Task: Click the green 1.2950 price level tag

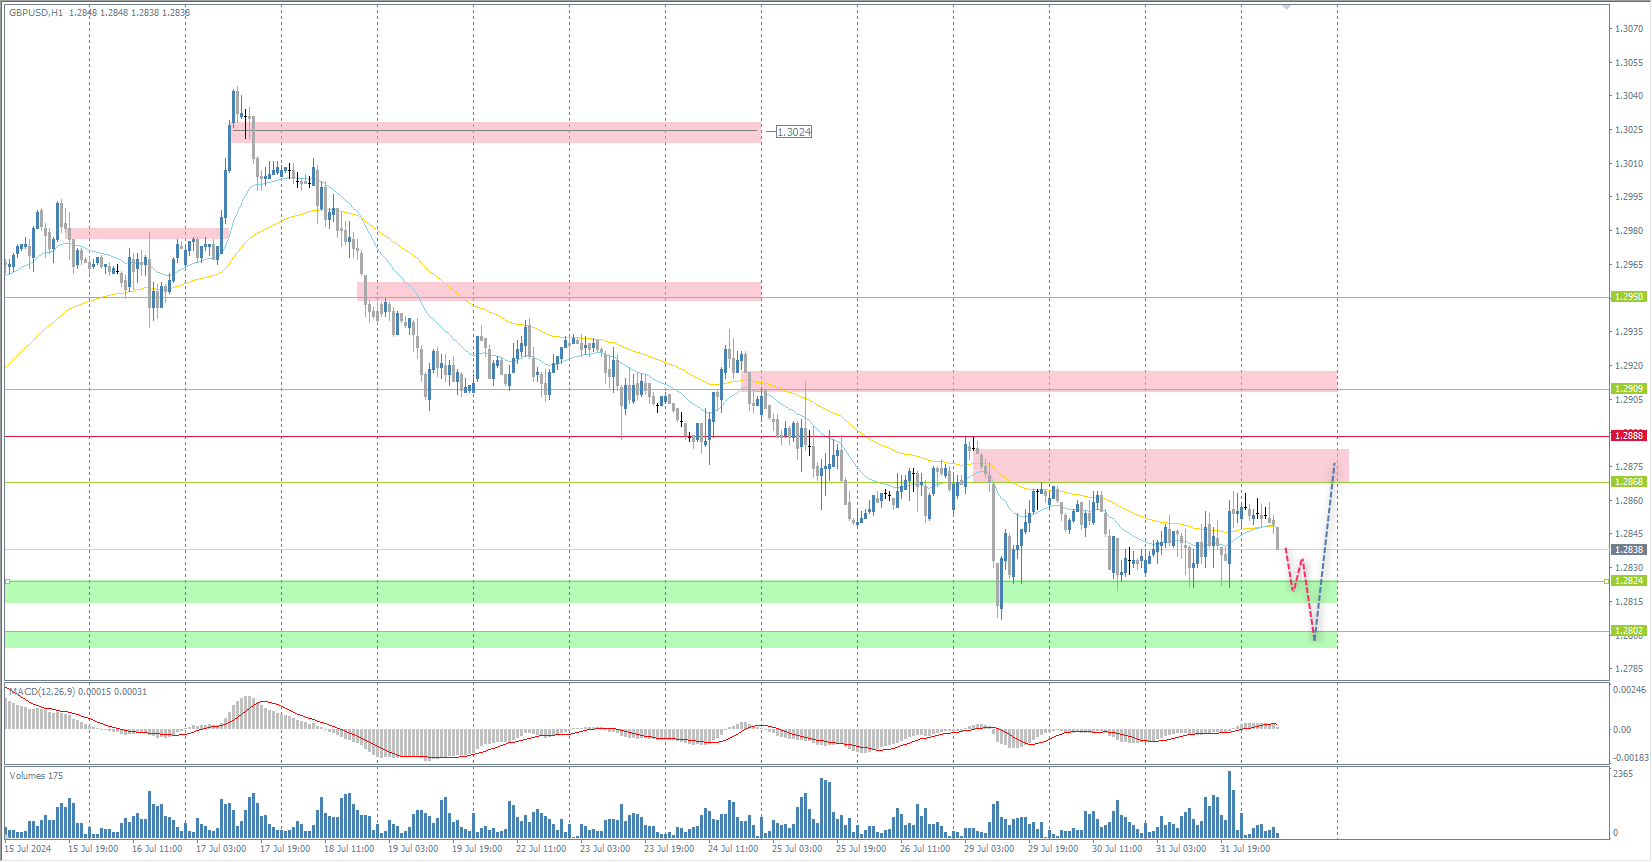Action: 1629,297
